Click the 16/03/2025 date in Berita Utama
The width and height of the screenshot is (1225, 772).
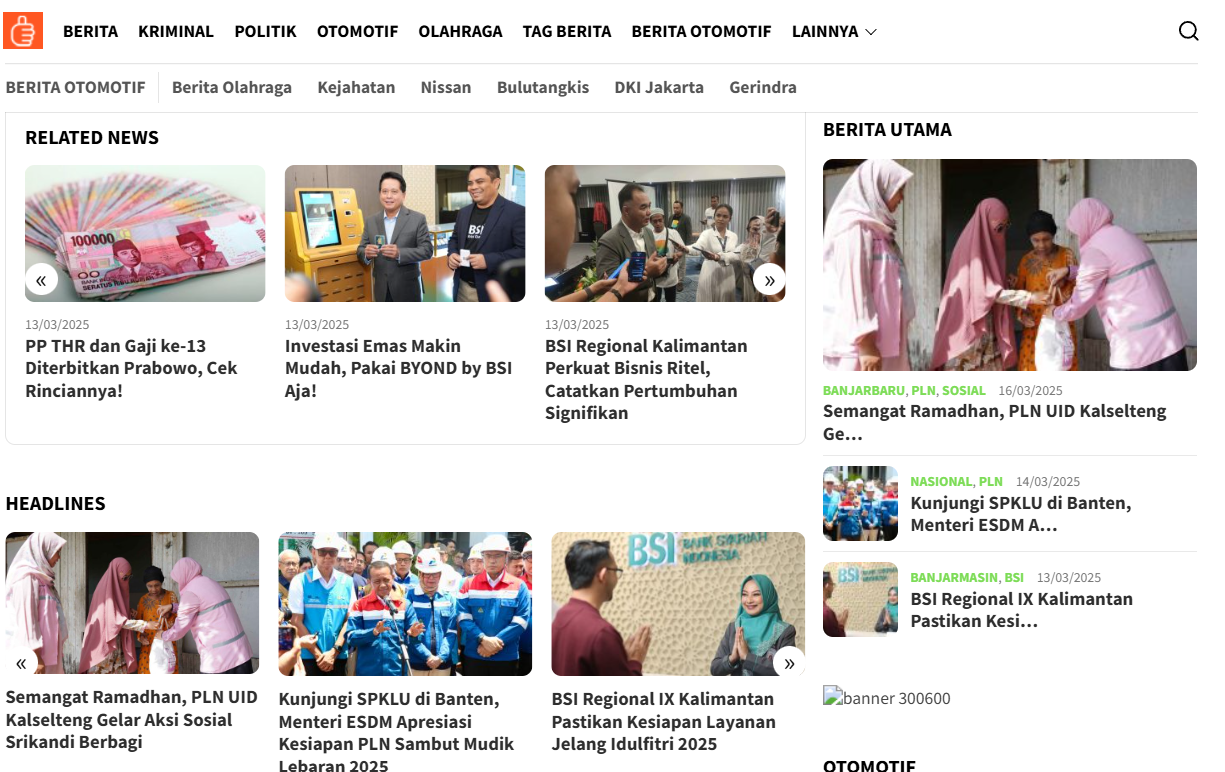(x=1030, y=390)
